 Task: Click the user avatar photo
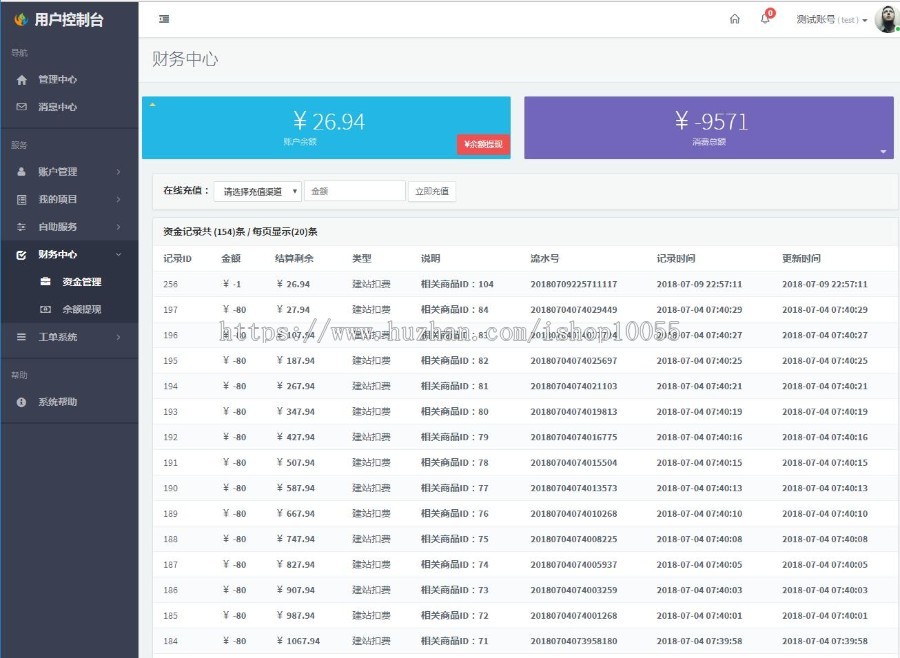click(886, 19)
